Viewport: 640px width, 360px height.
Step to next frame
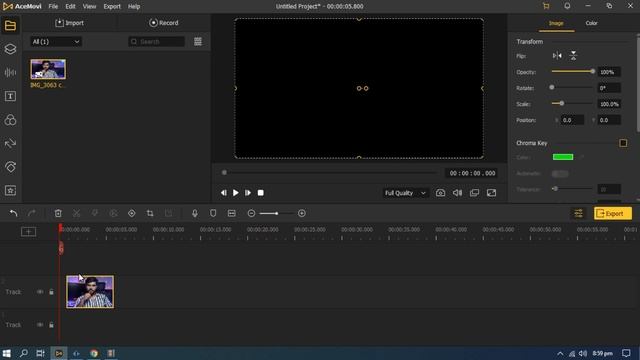(248, 193)
